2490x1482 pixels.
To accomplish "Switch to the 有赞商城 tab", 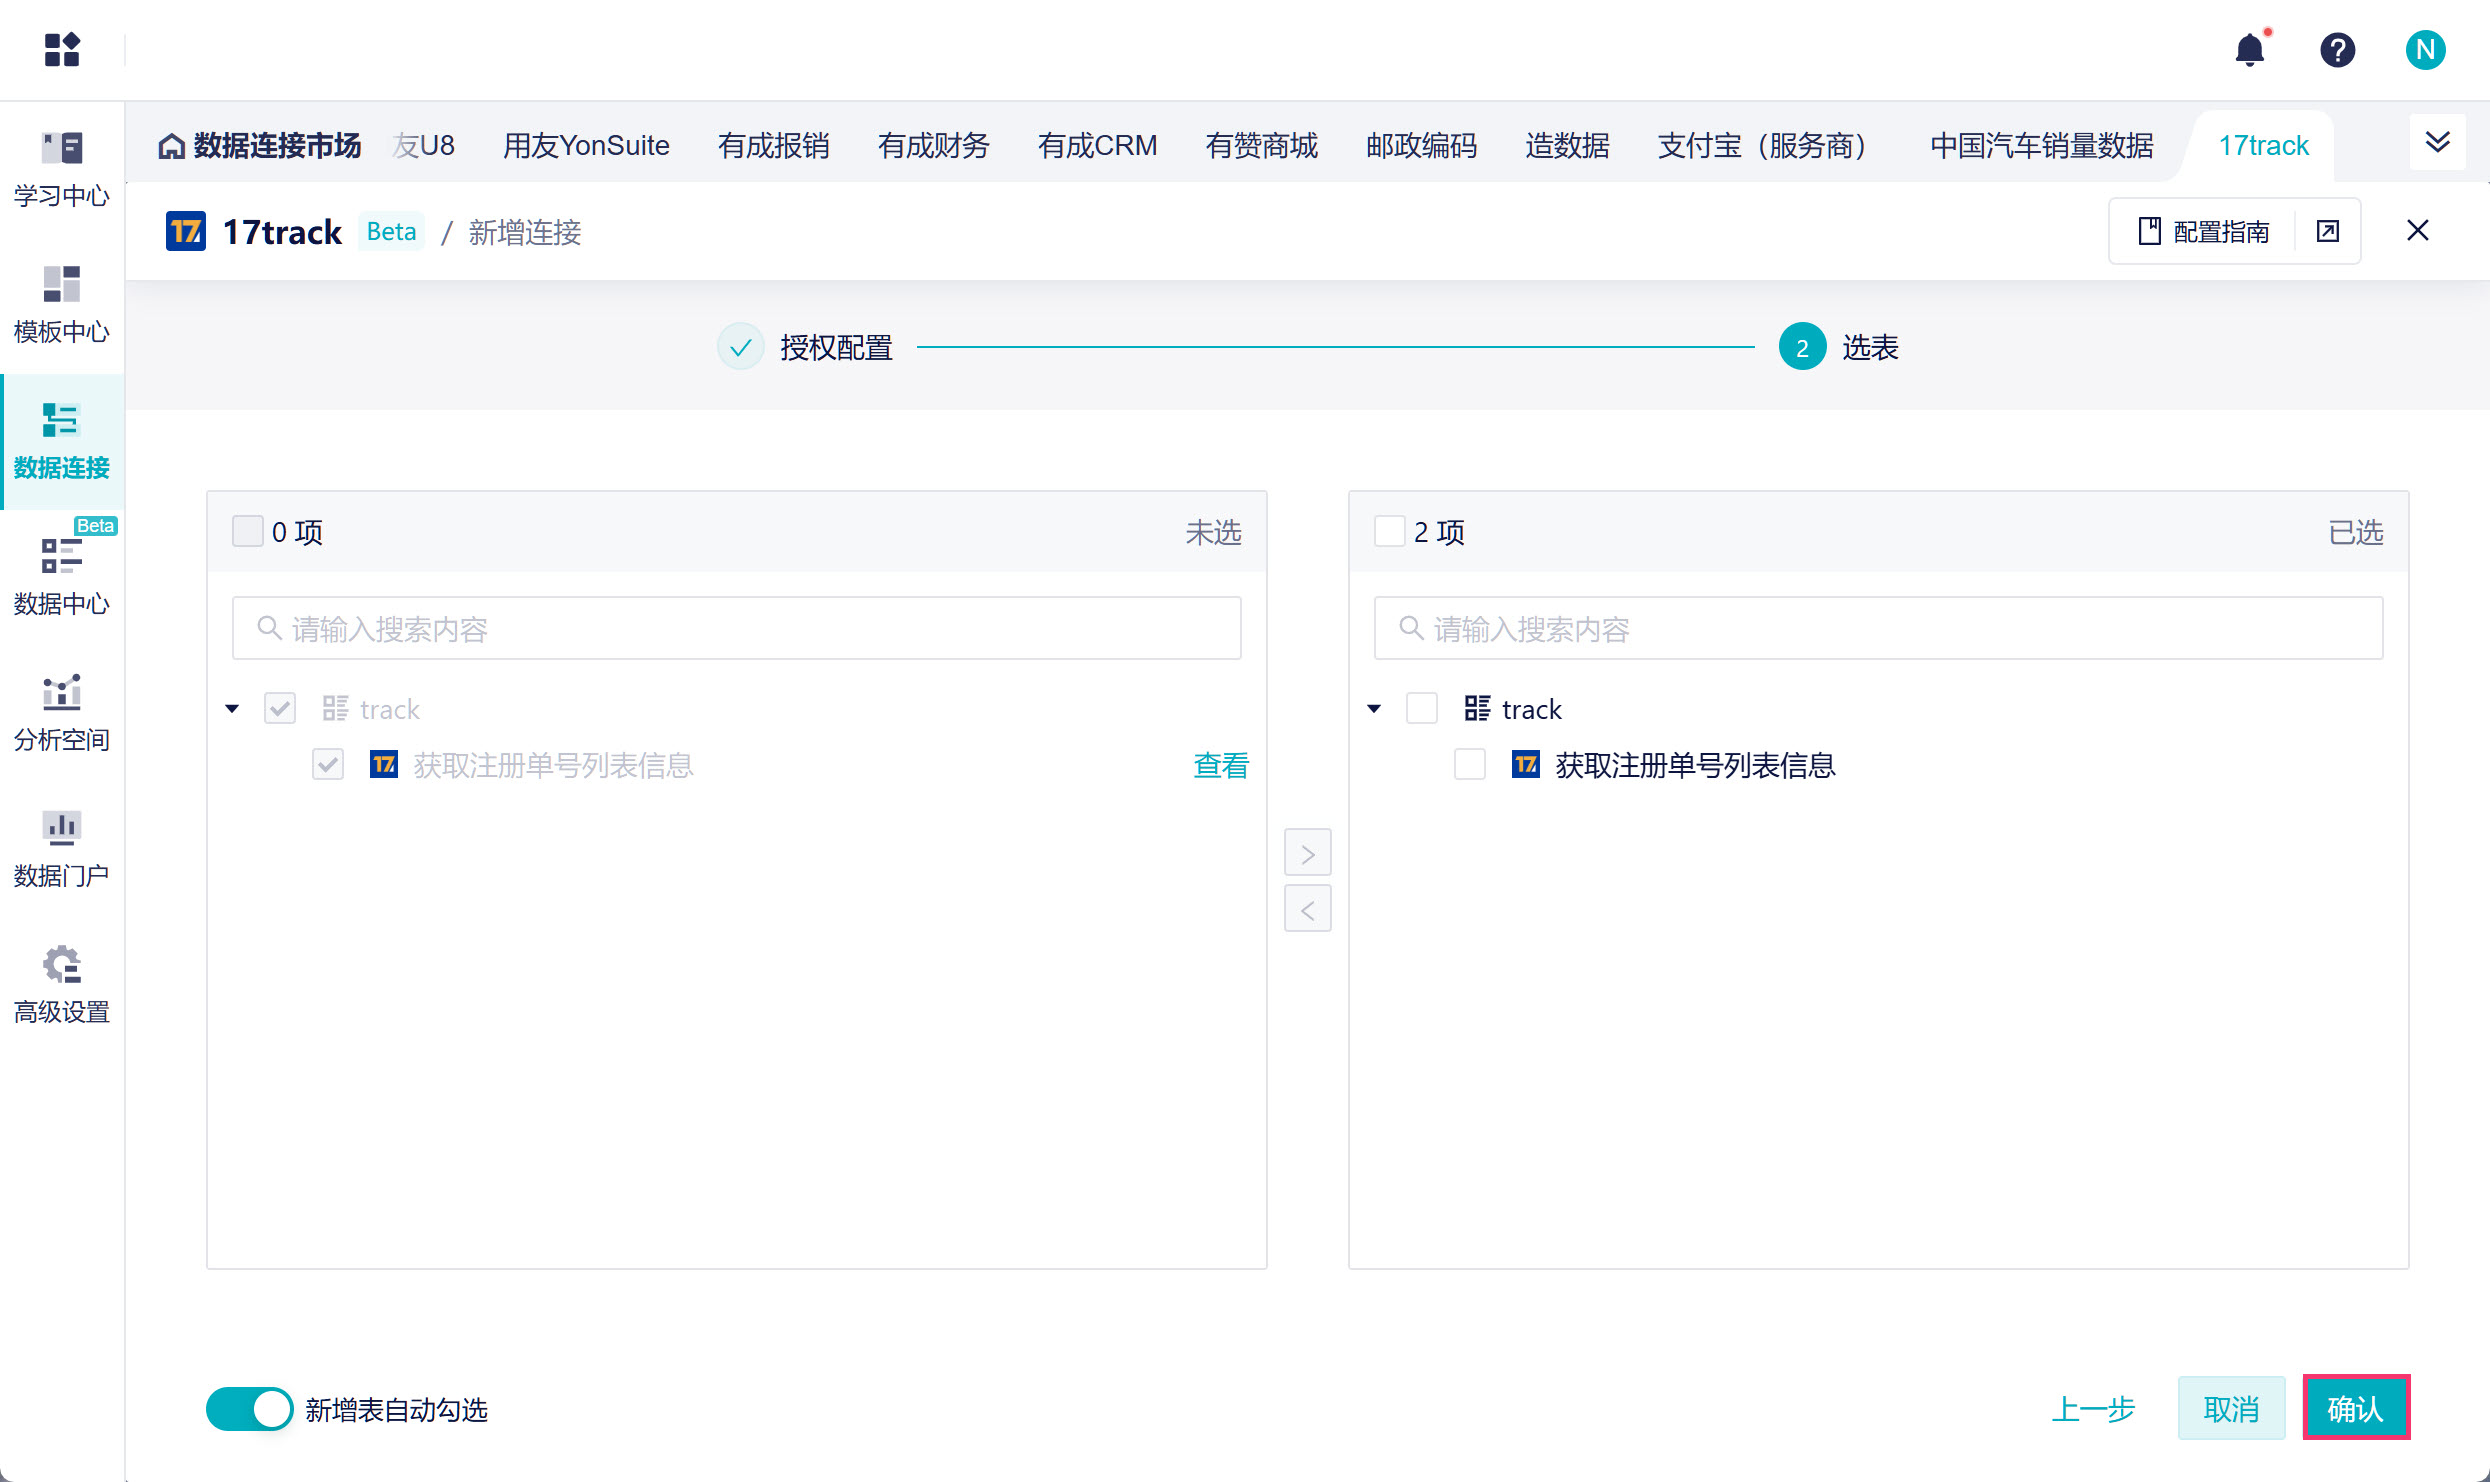I will pos(1262,146).
